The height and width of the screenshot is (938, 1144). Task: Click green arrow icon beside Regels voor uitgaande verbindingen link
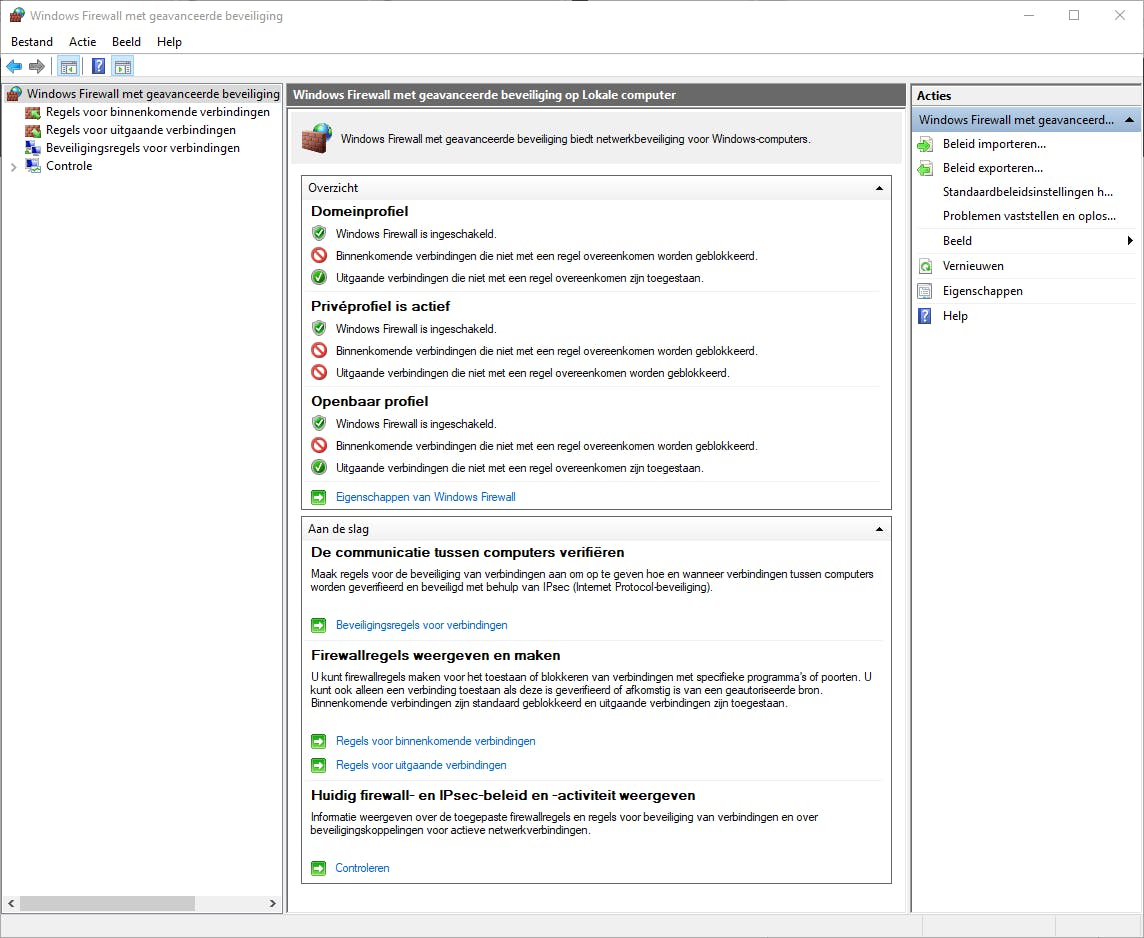tap(319, 765)
